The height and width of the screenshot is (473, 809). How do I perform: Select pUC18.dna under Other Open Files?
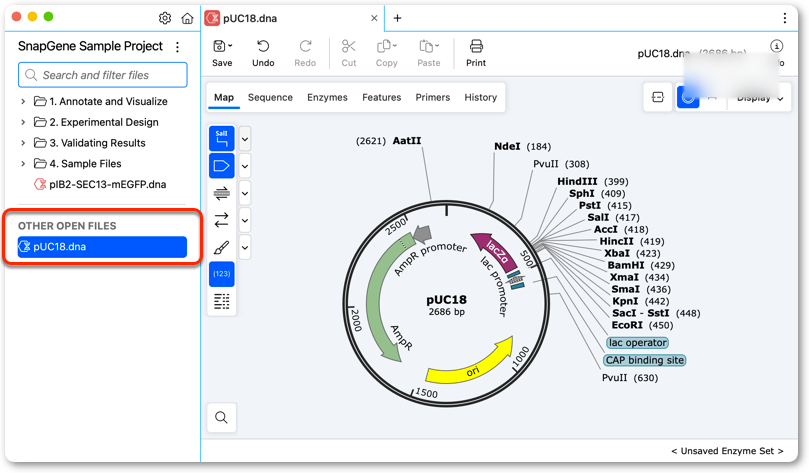[x=102, y=247]
